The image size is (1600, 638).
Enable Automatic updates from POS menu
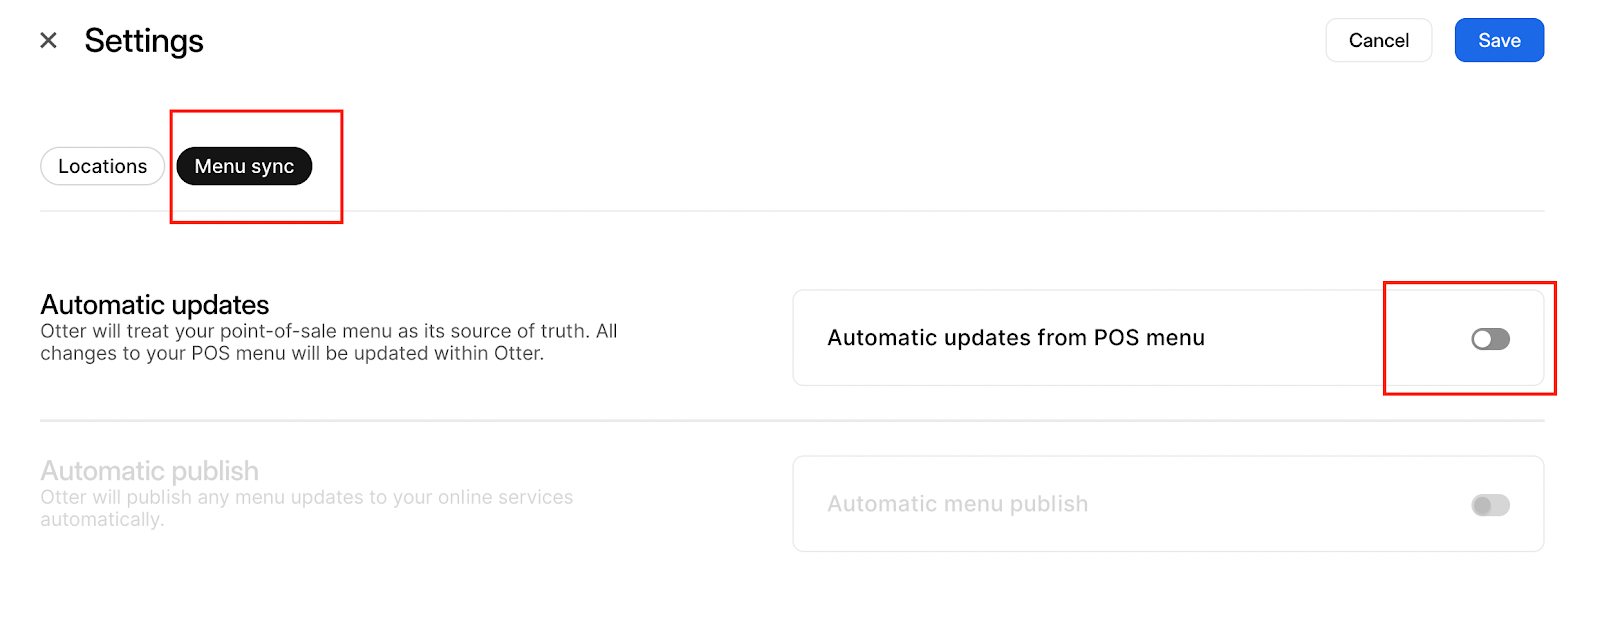[x=1489, y=339]
